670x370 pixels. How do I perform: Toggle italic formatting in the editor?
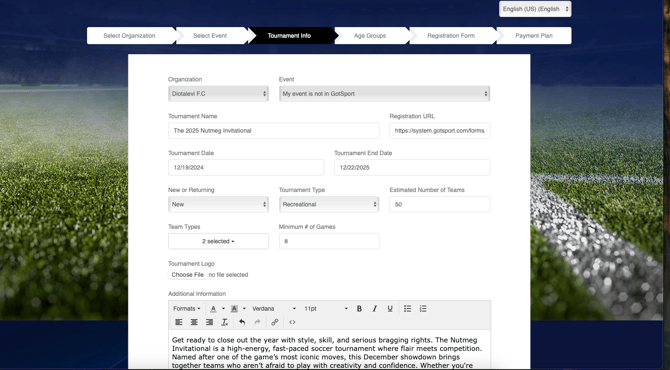click(375, 308)
